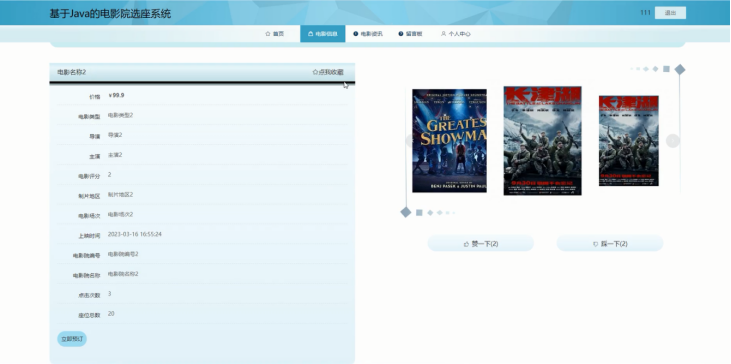Like the movie with 赞一下(2)
Screen dimensions: 731x364
coord(481,243)
